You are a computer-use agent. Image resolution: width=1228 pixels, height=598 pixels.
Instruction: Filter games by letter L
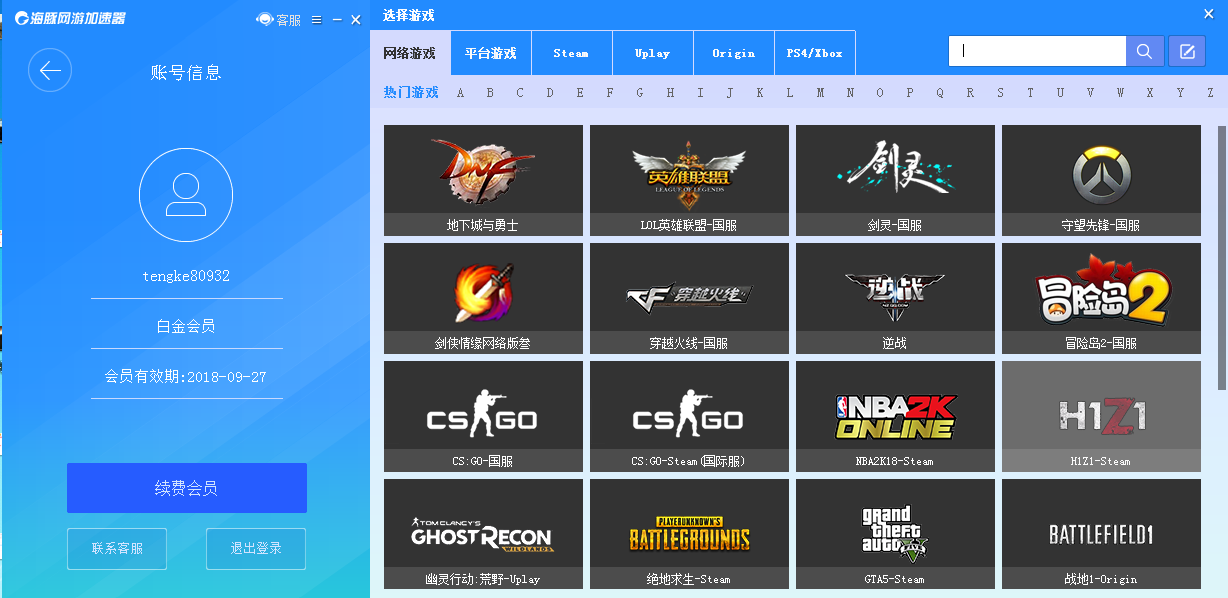[790, 93]
